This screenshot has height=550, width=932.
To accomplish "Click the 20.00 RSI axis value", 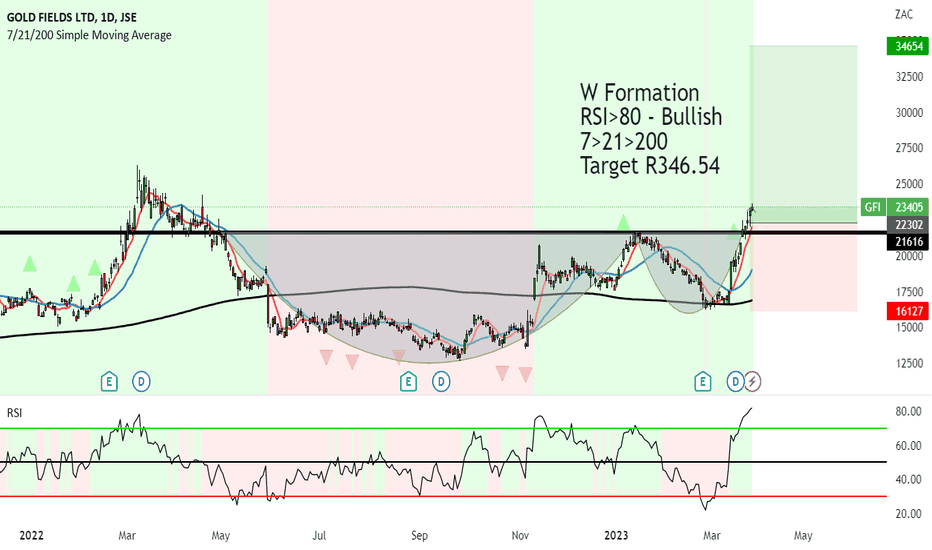I will pyautogui.click(x=908, y=514).
